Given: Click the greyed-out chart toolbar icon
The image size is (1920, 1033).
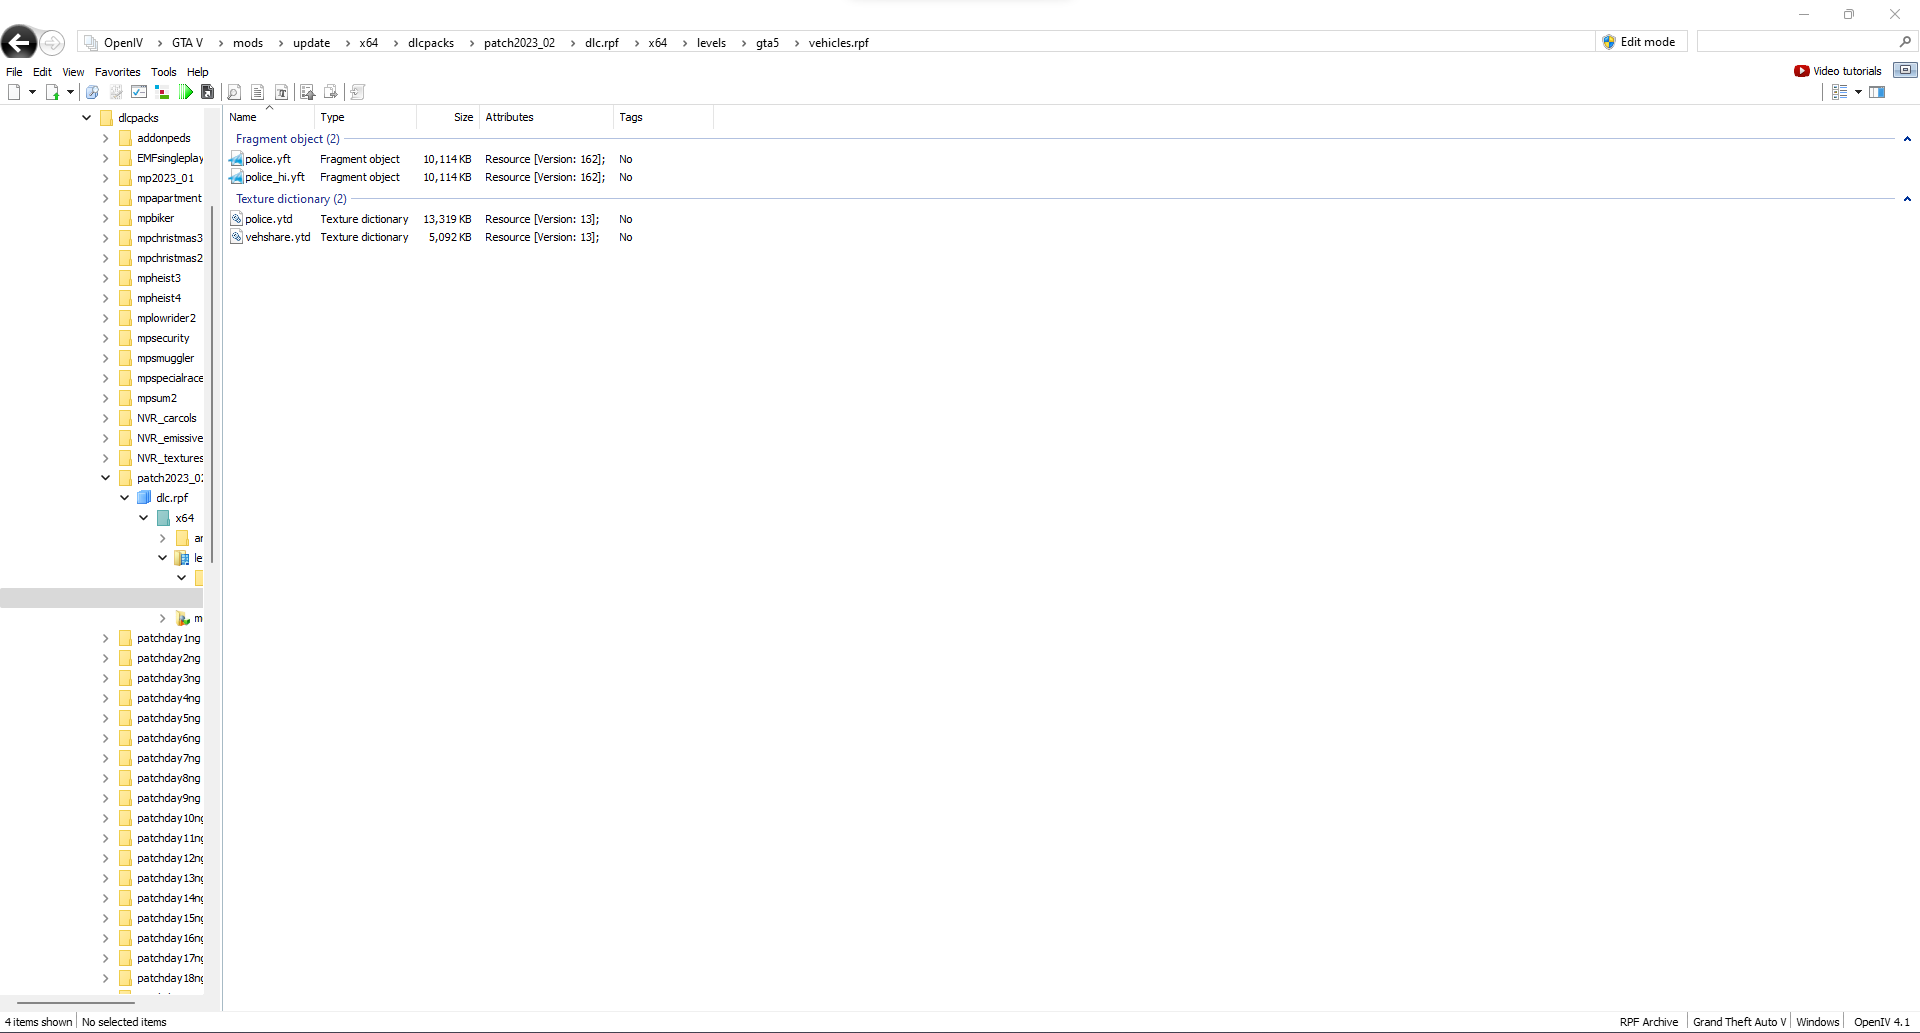Looking at the screenshot, I should (x=116, y=92).
